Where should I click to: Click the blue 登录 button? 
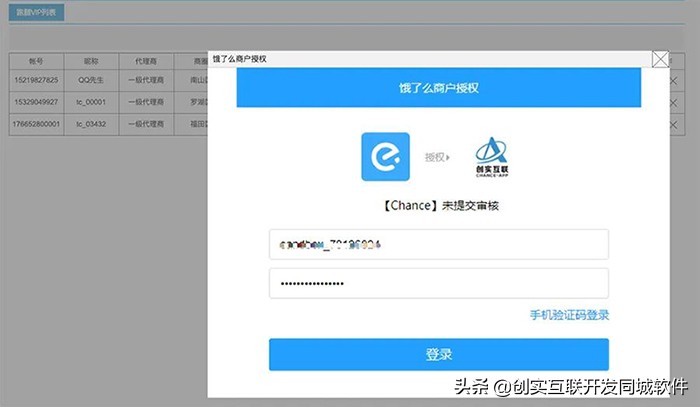438,354
